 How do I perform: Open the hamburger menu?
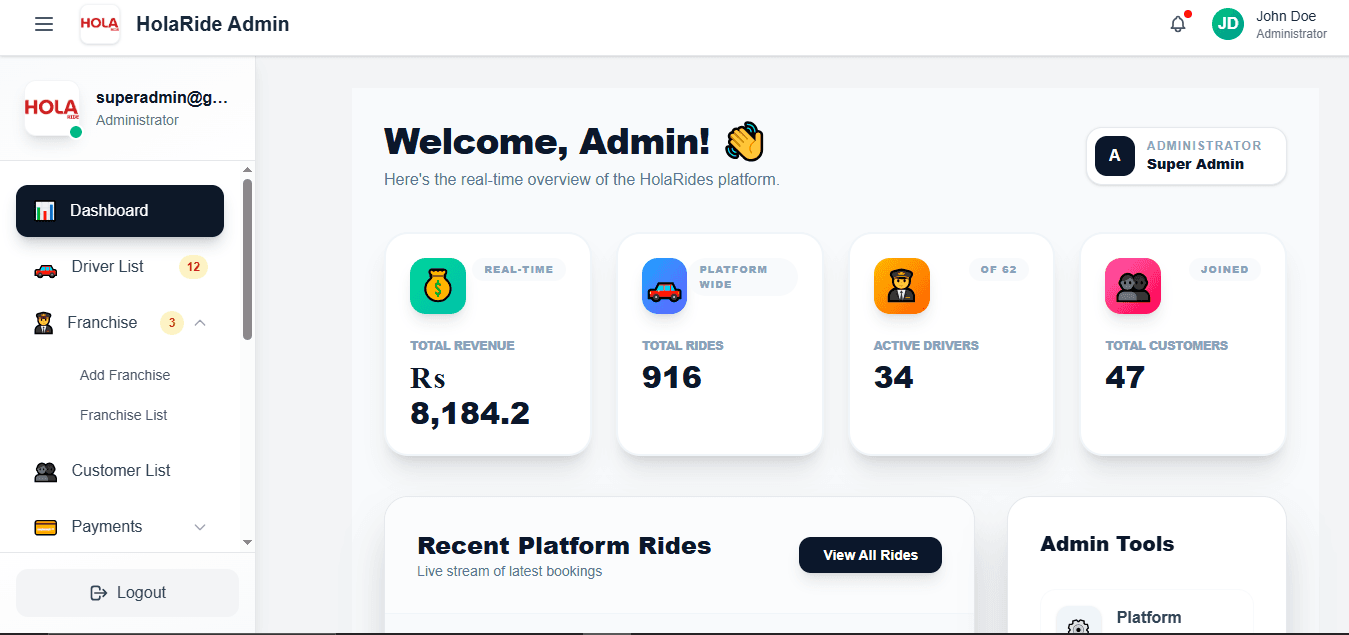[44, 24]
